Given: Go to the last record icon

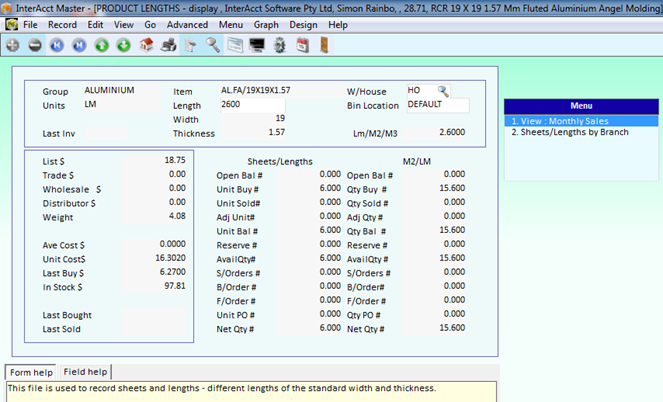Looking at the screenshot, I should (79, 45).
